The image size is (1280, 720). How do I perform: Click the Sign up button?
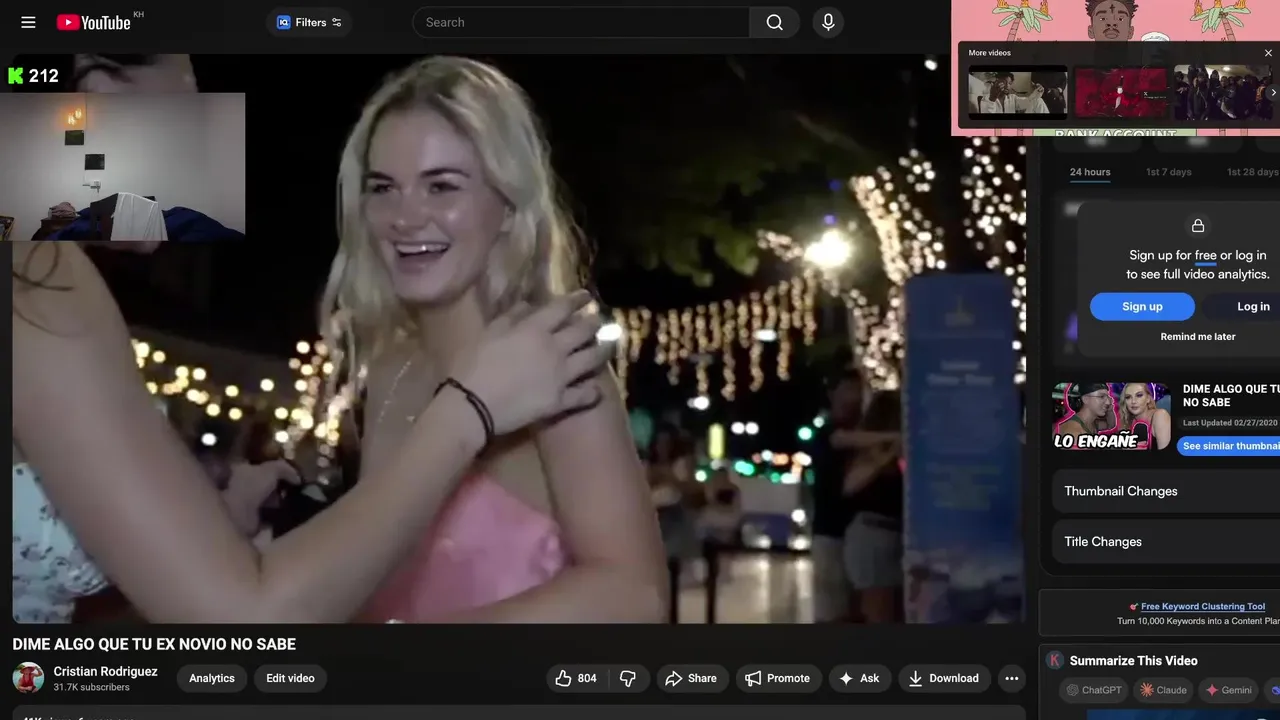coord(1142,306)
